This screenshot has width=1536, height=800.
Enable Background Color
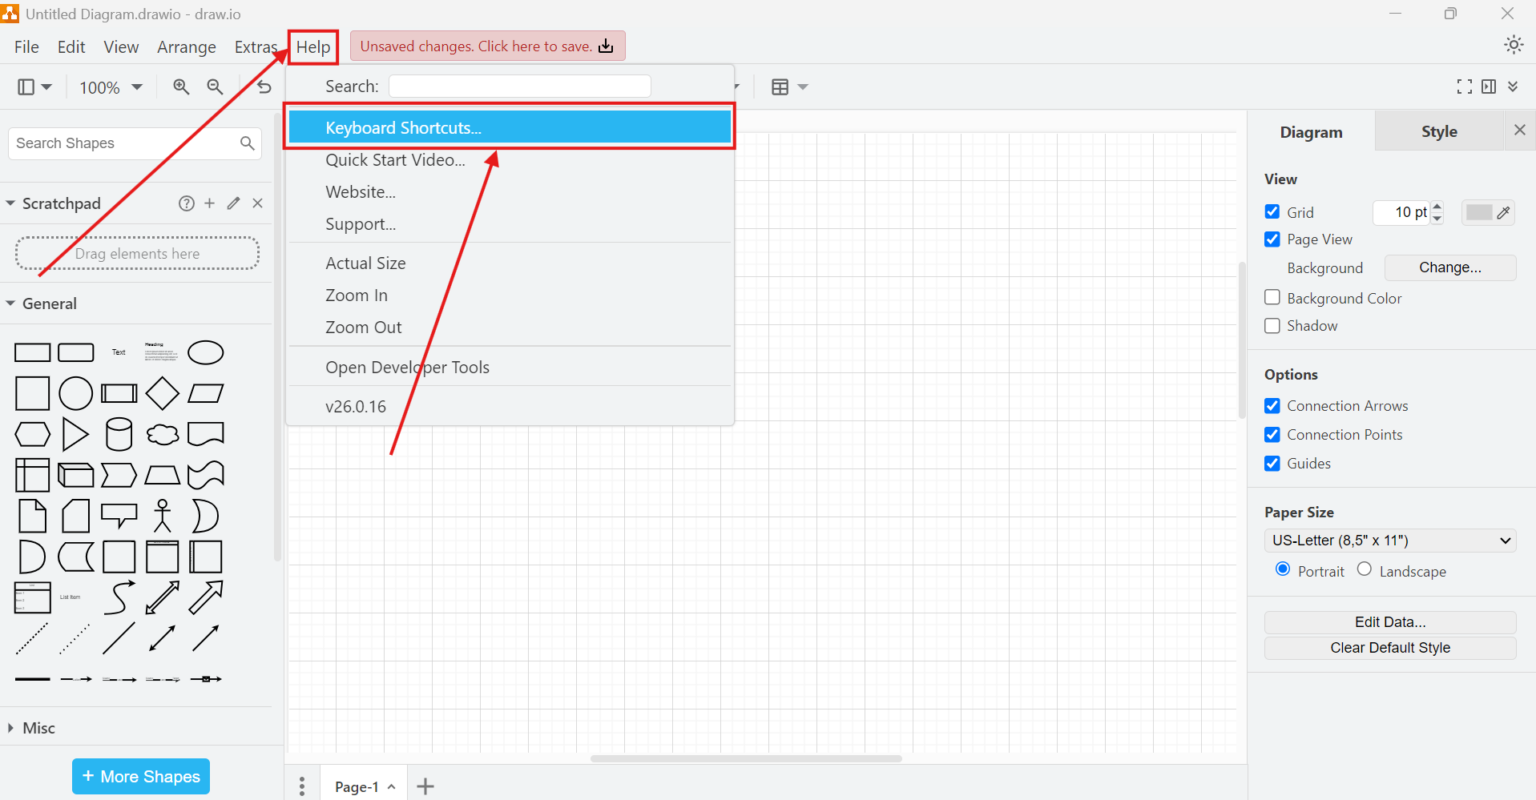coord(1272,297)
